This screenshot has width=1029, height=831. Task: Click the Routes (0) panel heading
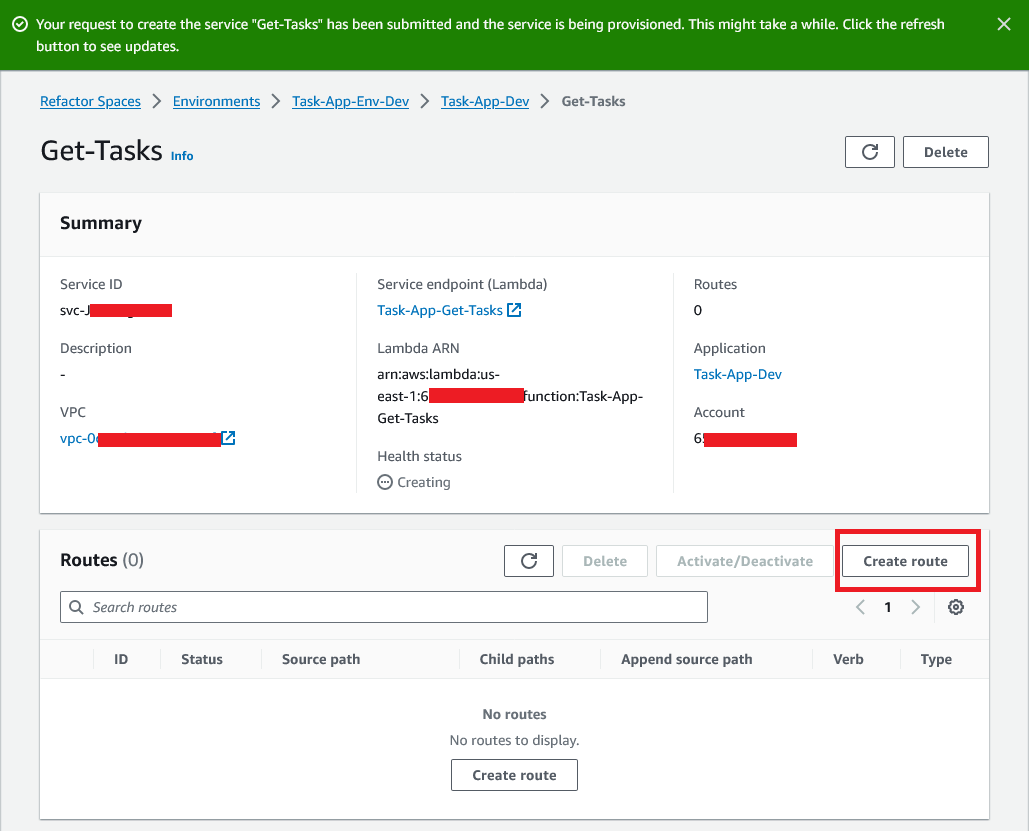(x=102, y=560)
